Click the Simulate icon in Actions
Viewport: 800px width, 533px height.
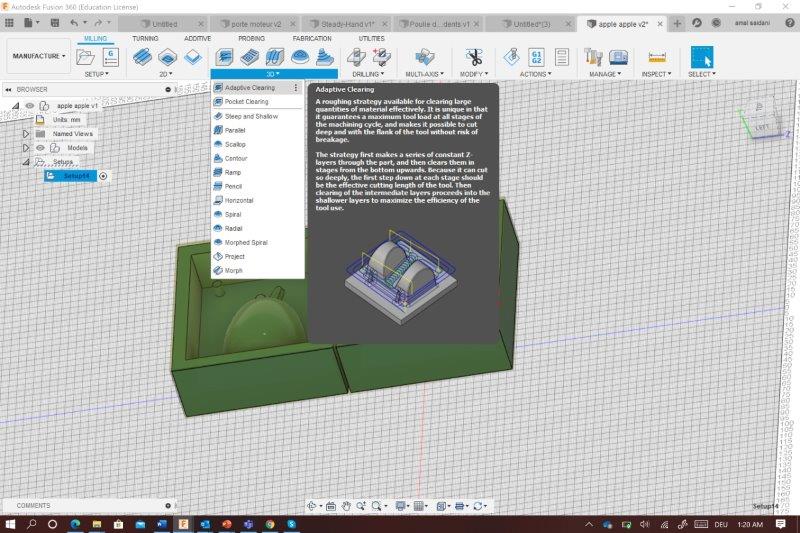[x=511, y=57]
